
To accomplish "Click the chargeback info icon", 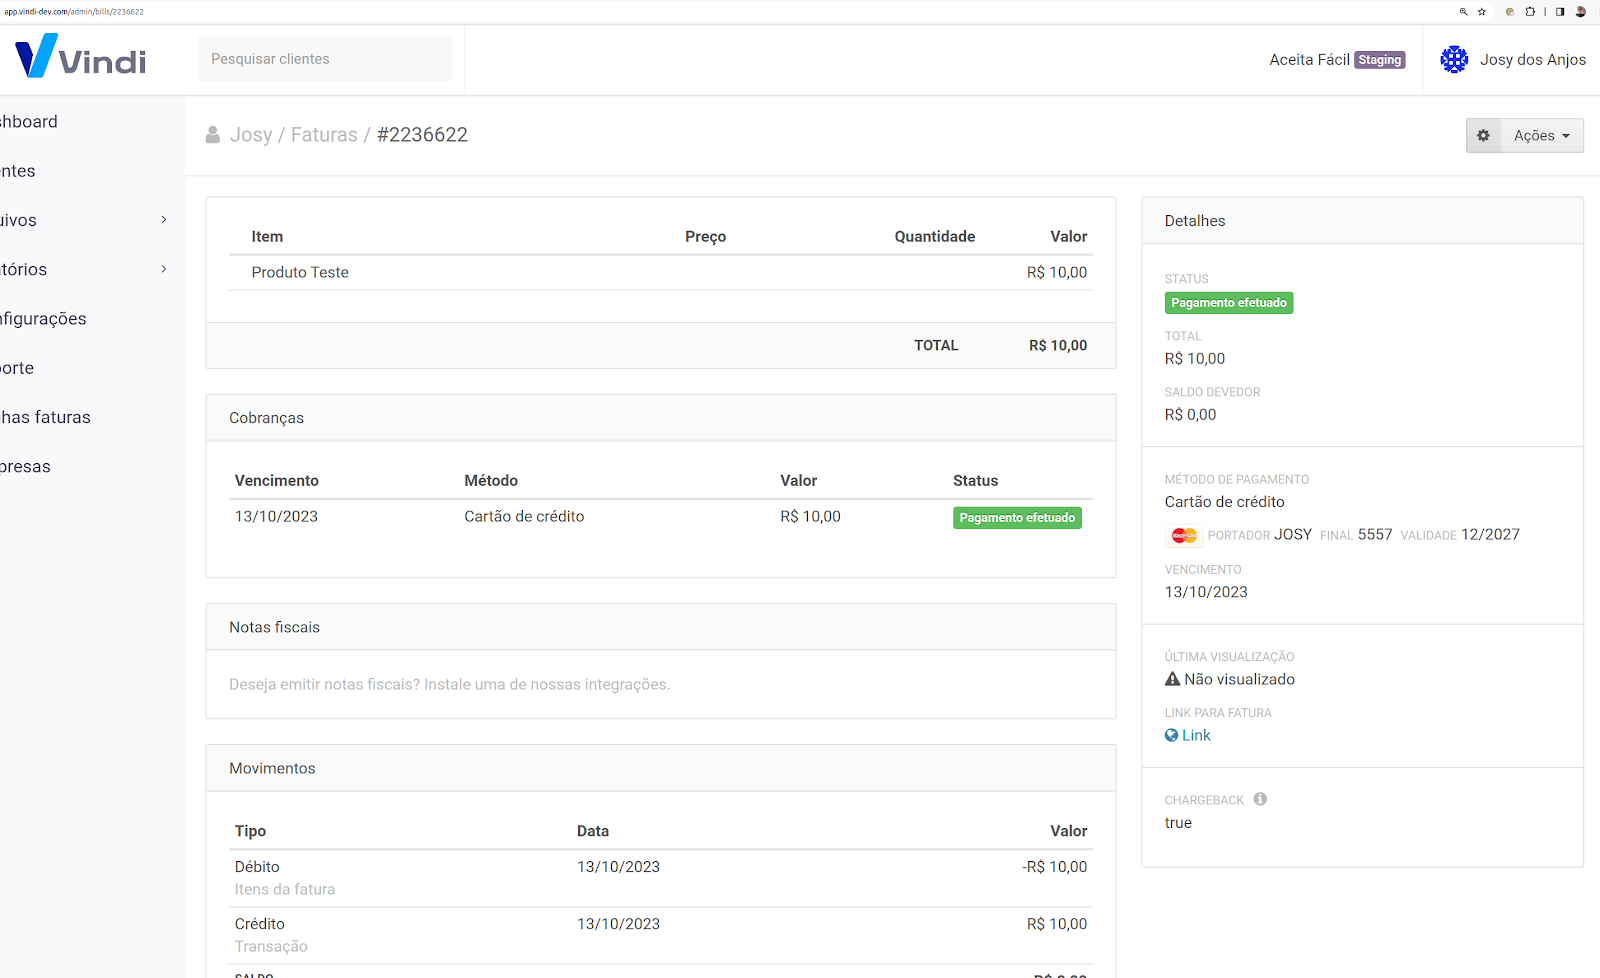I will 1260,799.
